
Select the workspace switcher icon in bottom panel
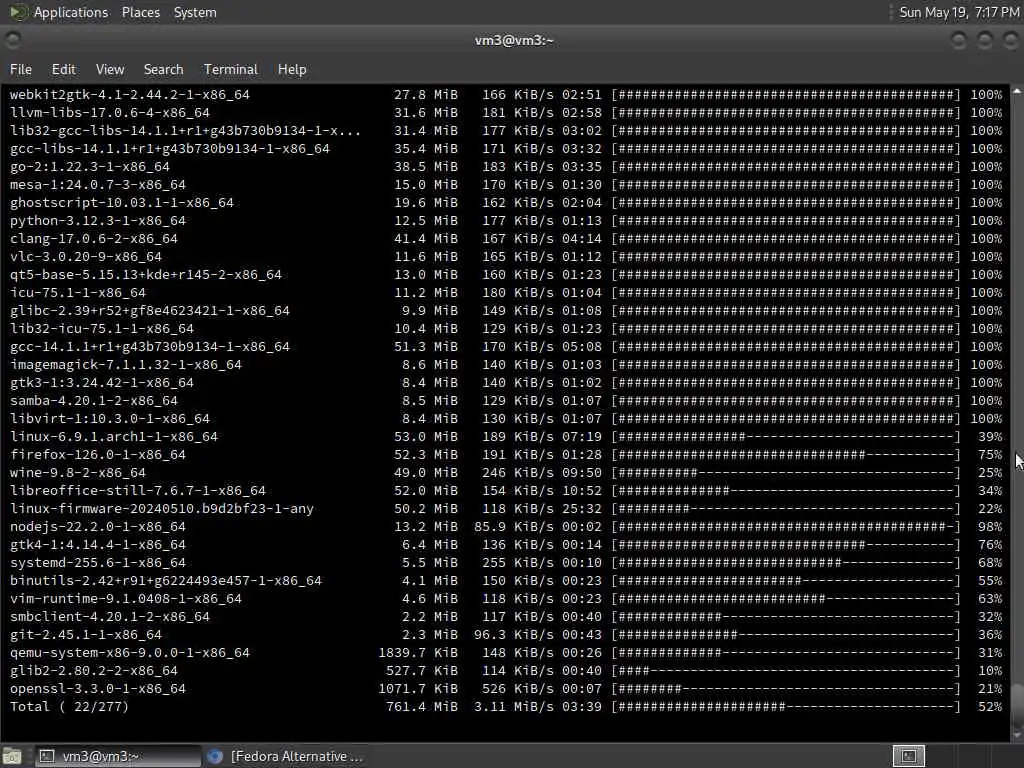(x=908, y=756)
